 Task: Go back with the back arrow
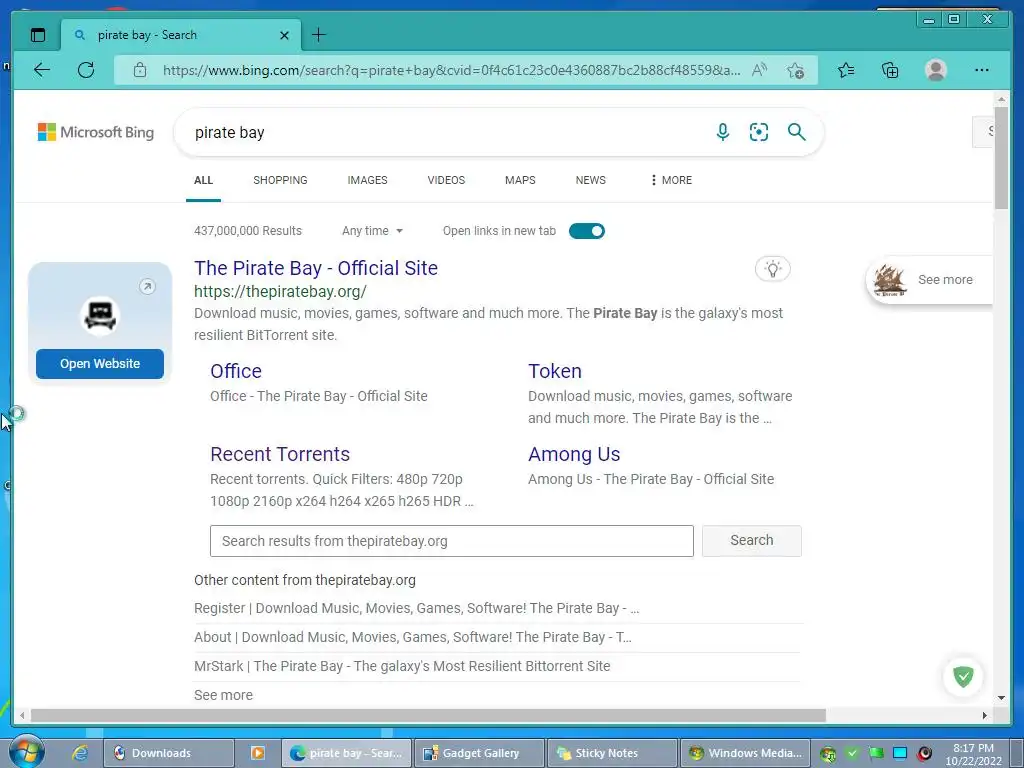[x=42, y=70]
